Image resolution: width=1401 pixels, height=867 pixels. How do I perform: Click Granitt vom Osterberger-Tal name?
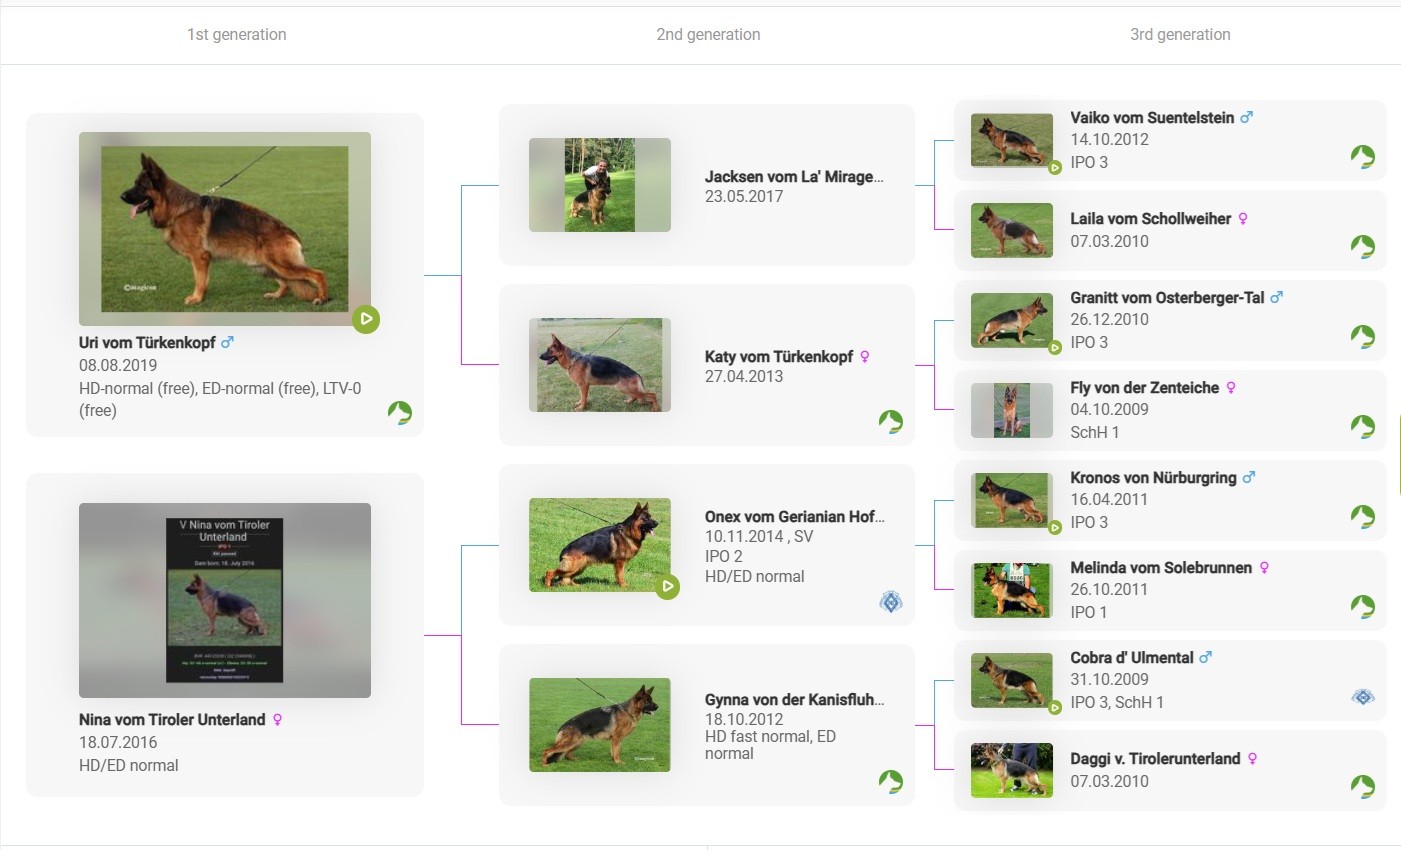[1166, 298]
